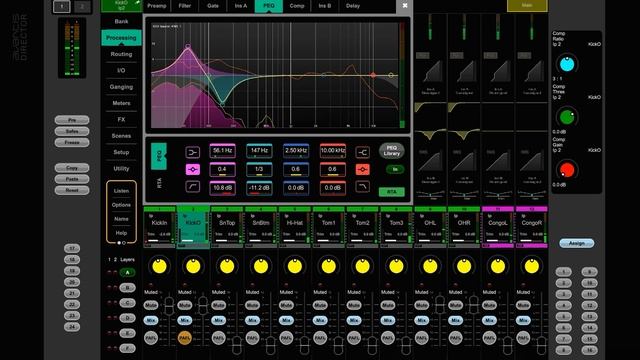Open the PEQ Library
The height and width of the screenshot is (360, 640).
click(x=391, y=151)
